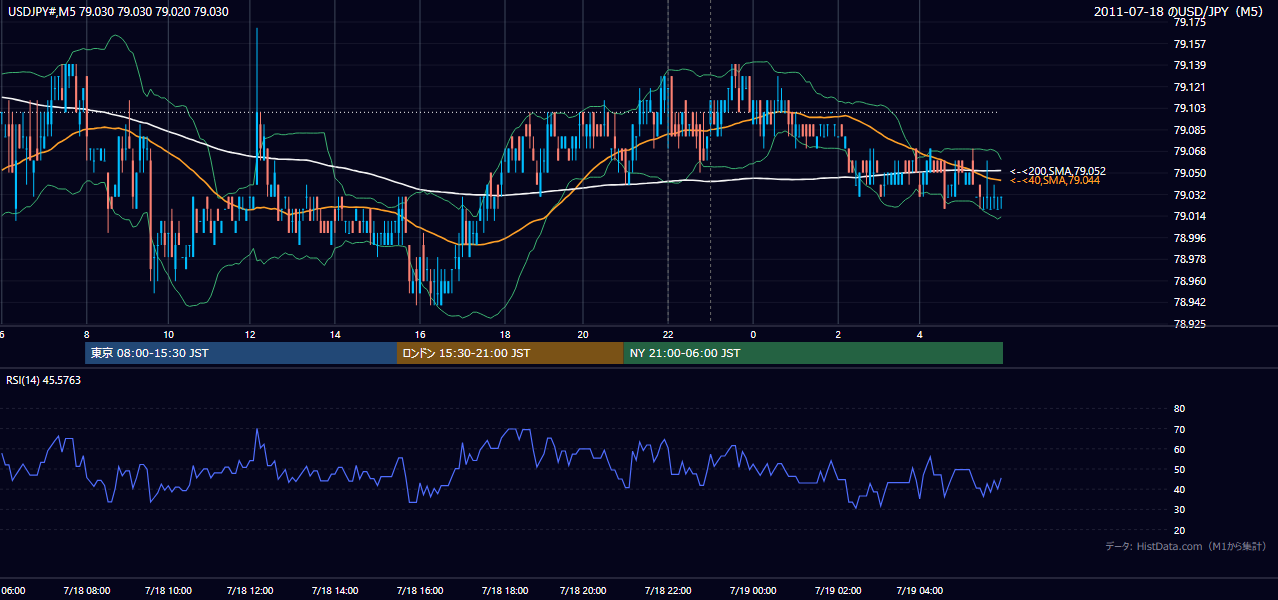
Task: Click the 7/19 04:00 bottom time label
Action: click(x=920, y=590)
